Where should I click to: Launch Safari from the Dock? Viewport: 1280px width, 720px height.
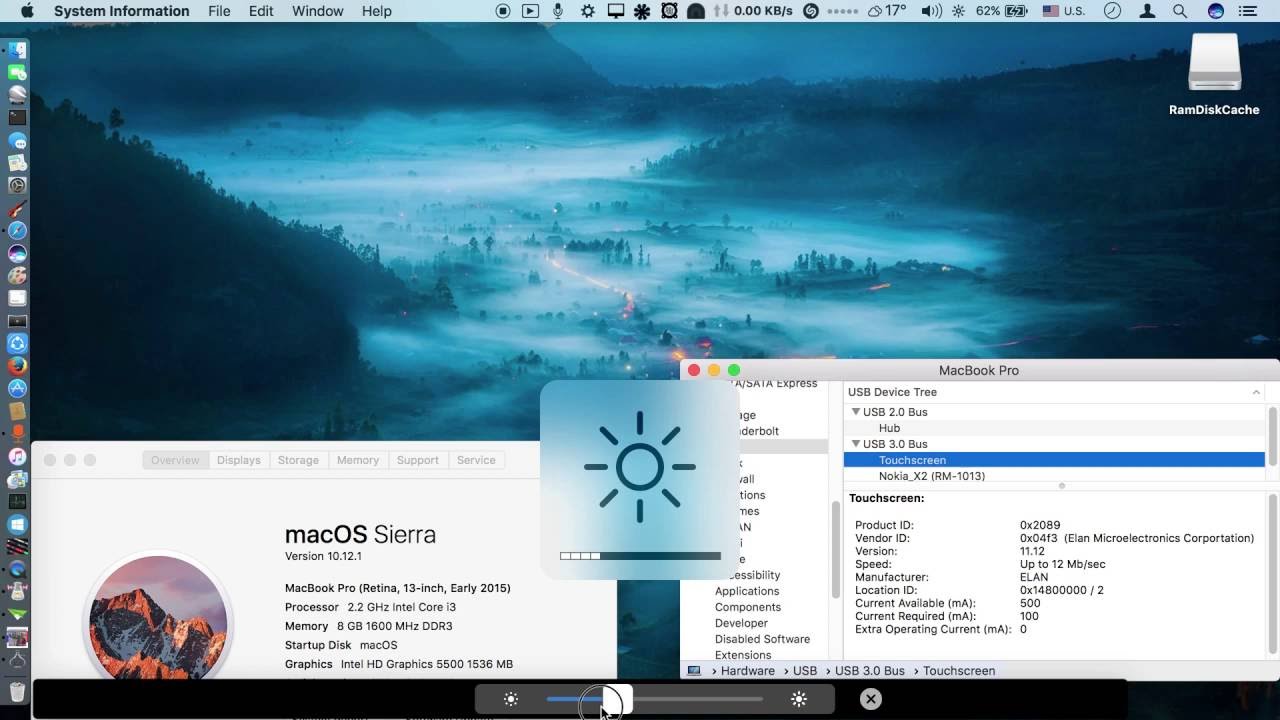(x=17, y=230)
